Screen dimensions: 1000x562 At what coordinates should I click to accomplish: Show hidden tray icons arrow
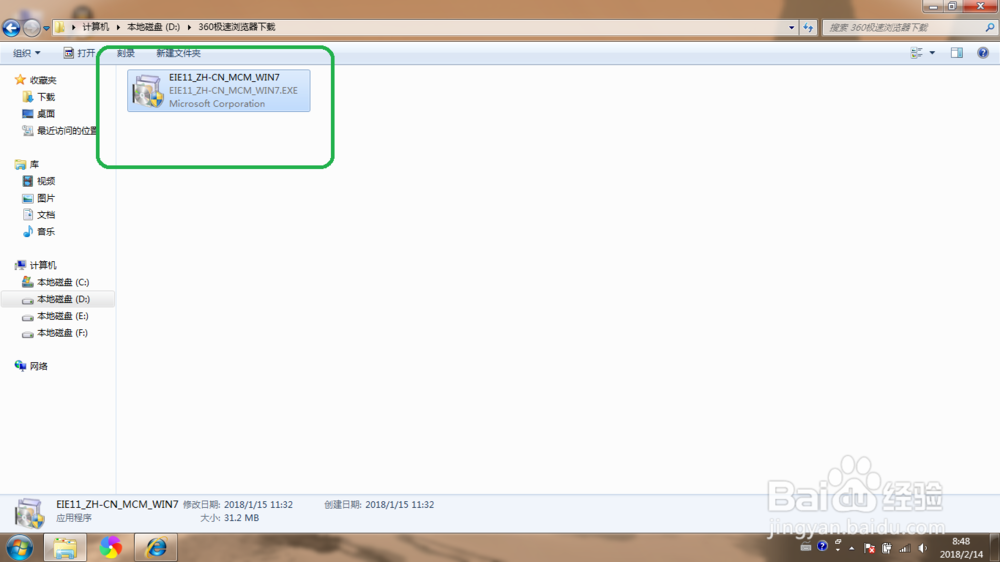[851, 548]
